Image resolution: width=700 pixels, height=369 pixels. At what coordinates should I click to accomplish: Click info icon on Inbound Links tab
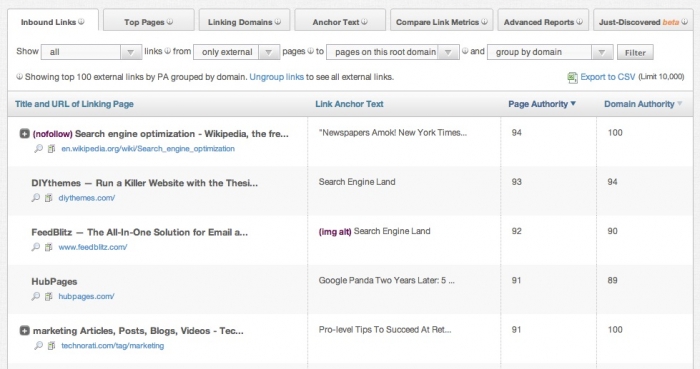pyautogui.click(x=81, y=21)
